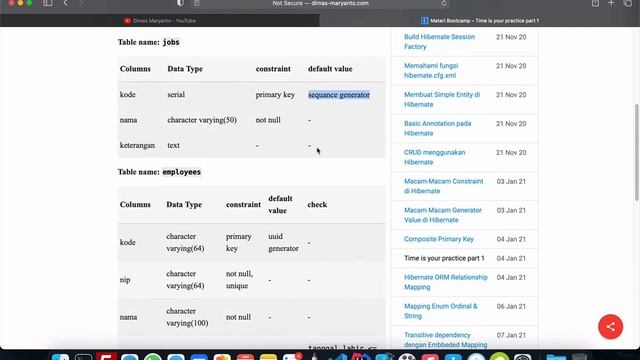Click 'nip' column cell
Image resolution: width=640 pixels, height=360 pixels.
coord(125,280)
